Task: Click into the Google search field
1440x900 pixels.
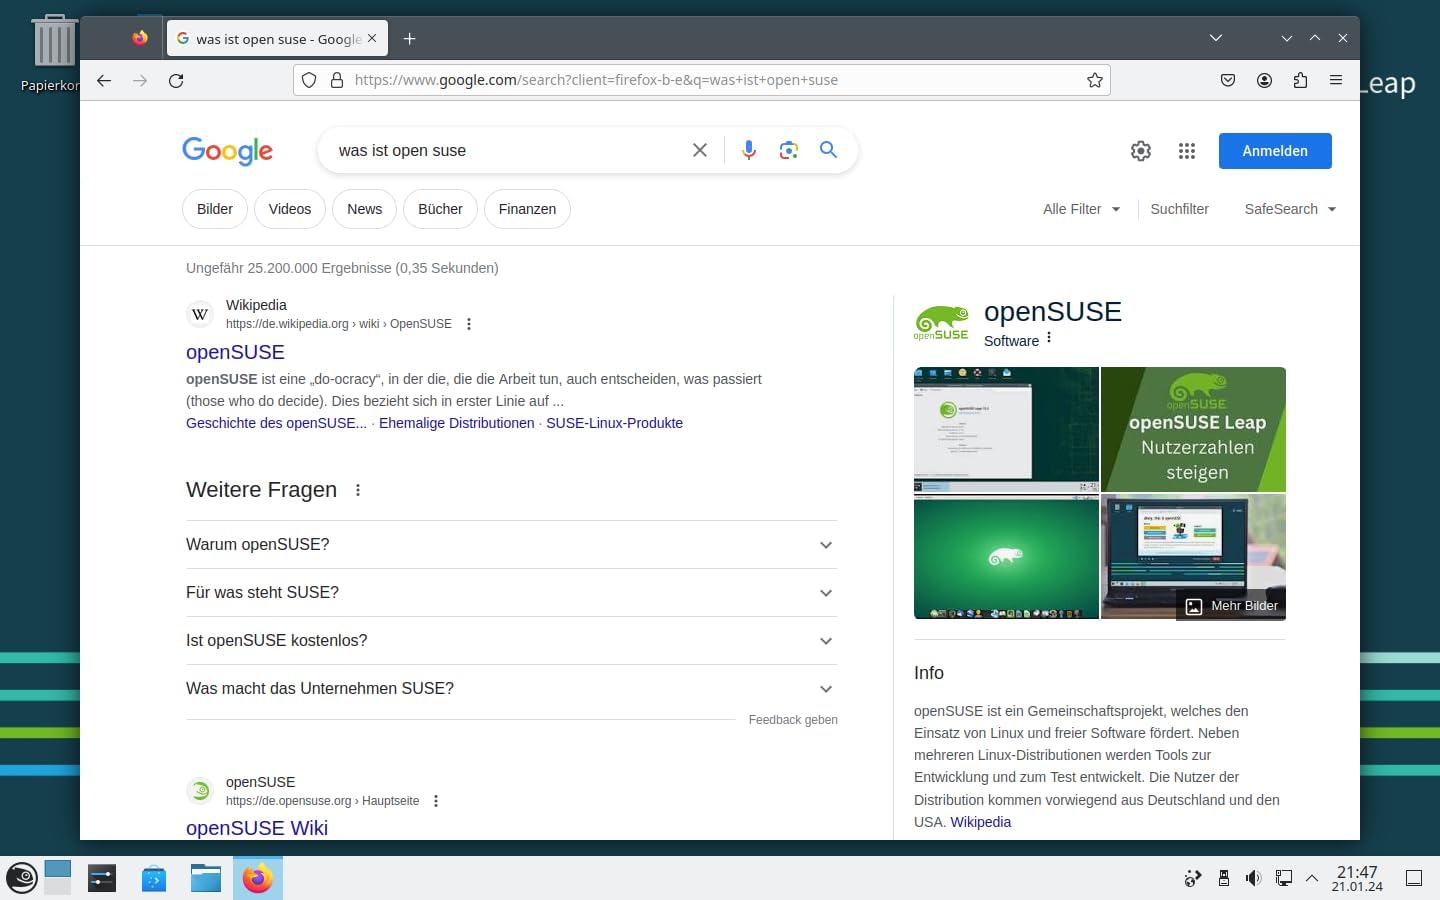Action: [x=500, y=151]
